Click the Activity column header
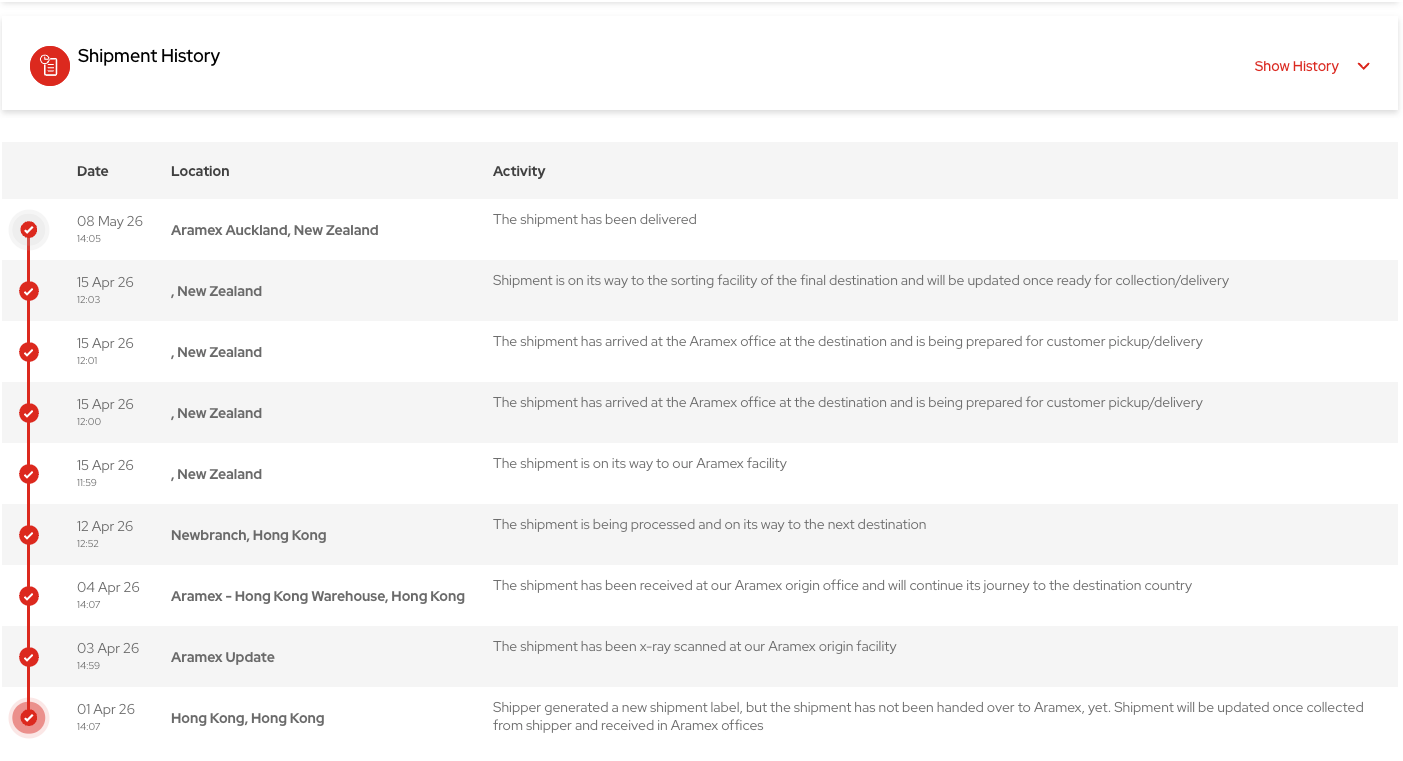 click(519, 171)
